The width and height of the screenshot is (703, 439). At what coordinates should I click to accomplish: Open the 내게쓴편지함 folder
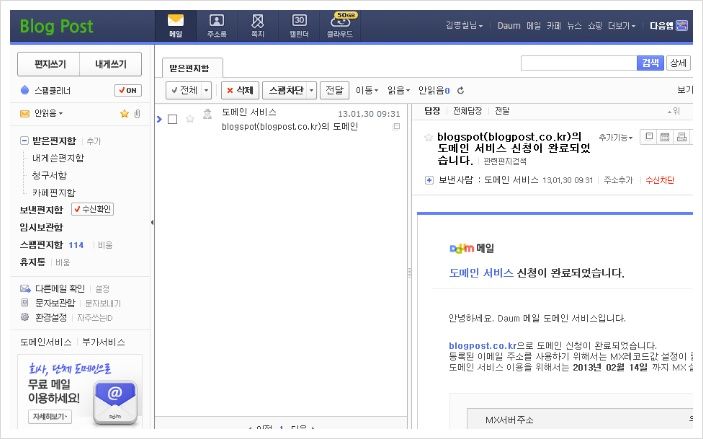pyautogui.click(x=58, y=158)
